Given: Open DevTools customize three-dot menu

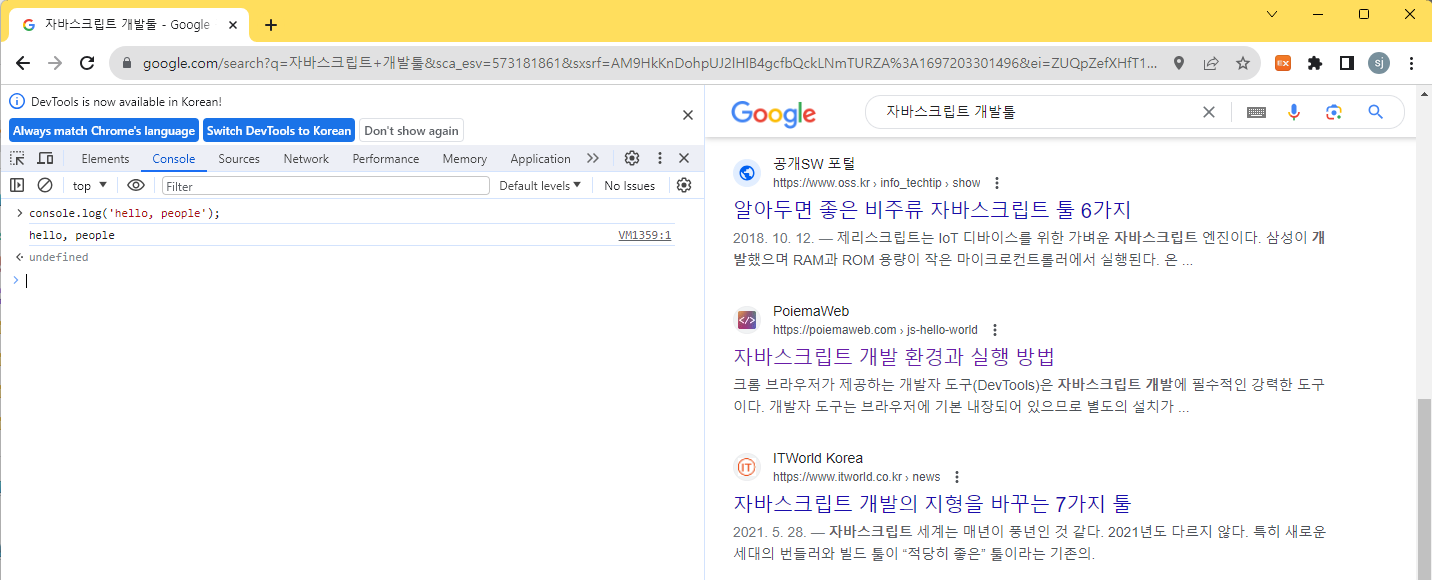Looking at the screenshot, I should pyautogui.click(x=660, y=158).
